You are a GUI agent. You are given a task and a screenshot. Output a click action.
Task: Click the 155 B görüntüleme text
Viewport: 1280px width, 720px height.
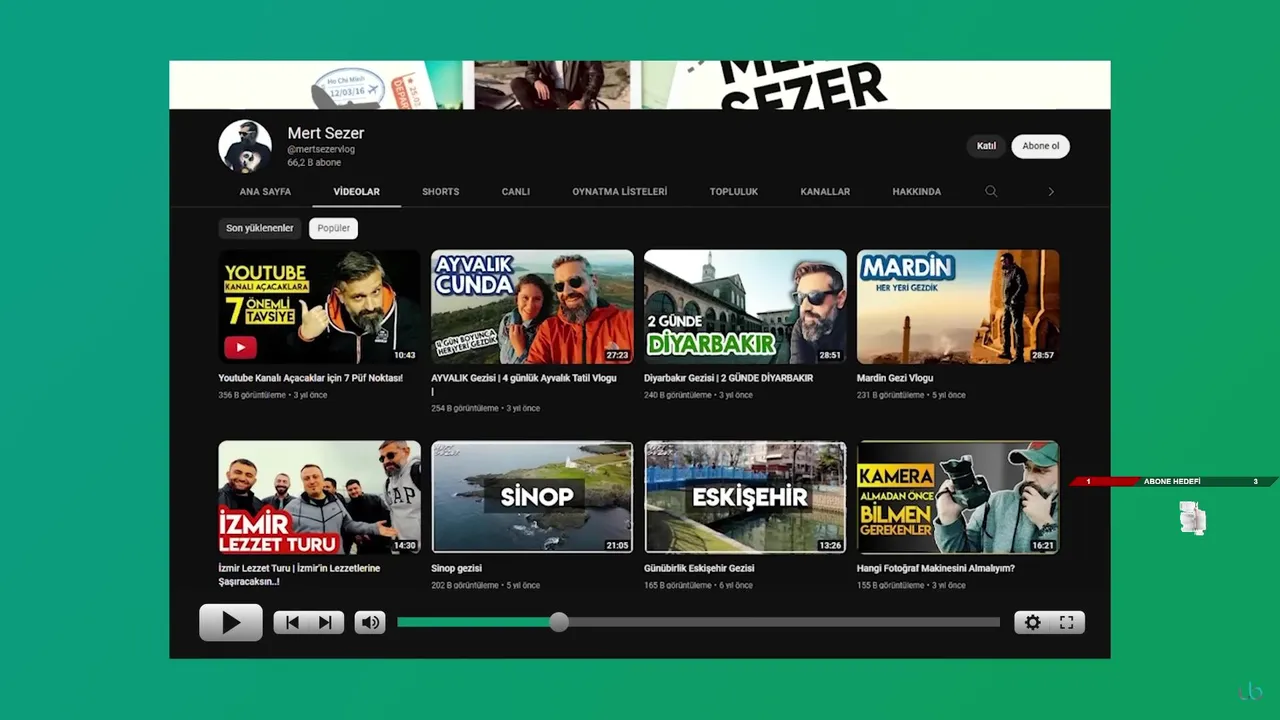coord(890,585)
